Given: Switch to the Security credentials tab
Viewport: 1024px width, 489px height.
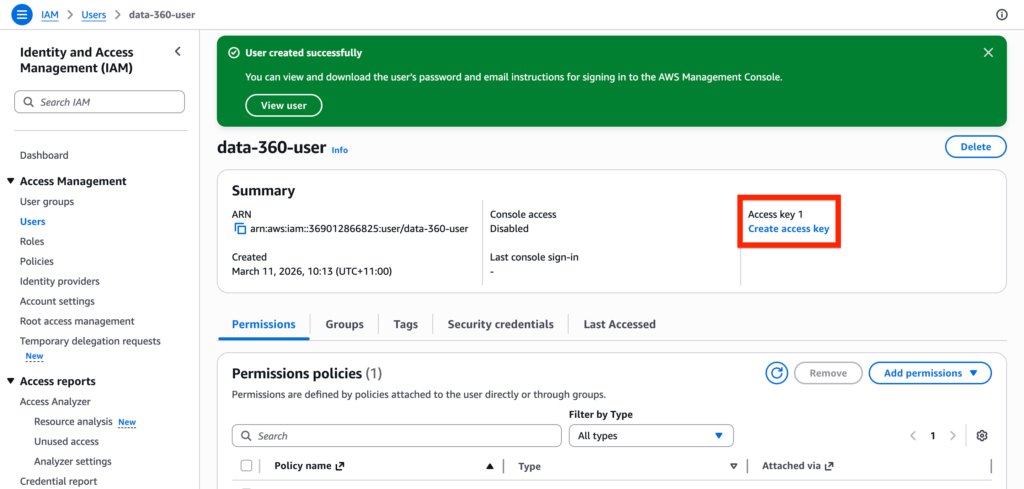Looking at the screenshot, I should click(x=500, y=324).
